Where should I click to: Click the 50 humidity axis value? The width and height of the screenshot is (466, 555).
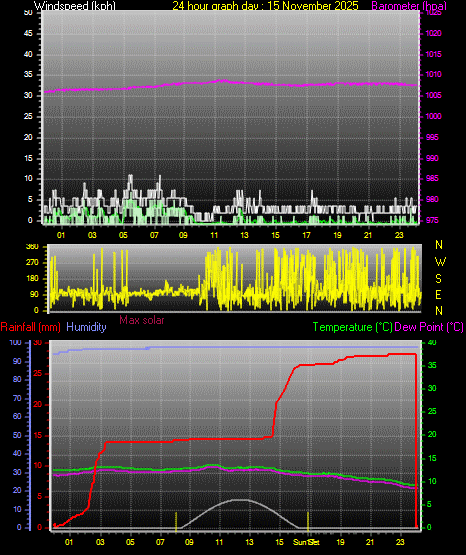[17, 435]
